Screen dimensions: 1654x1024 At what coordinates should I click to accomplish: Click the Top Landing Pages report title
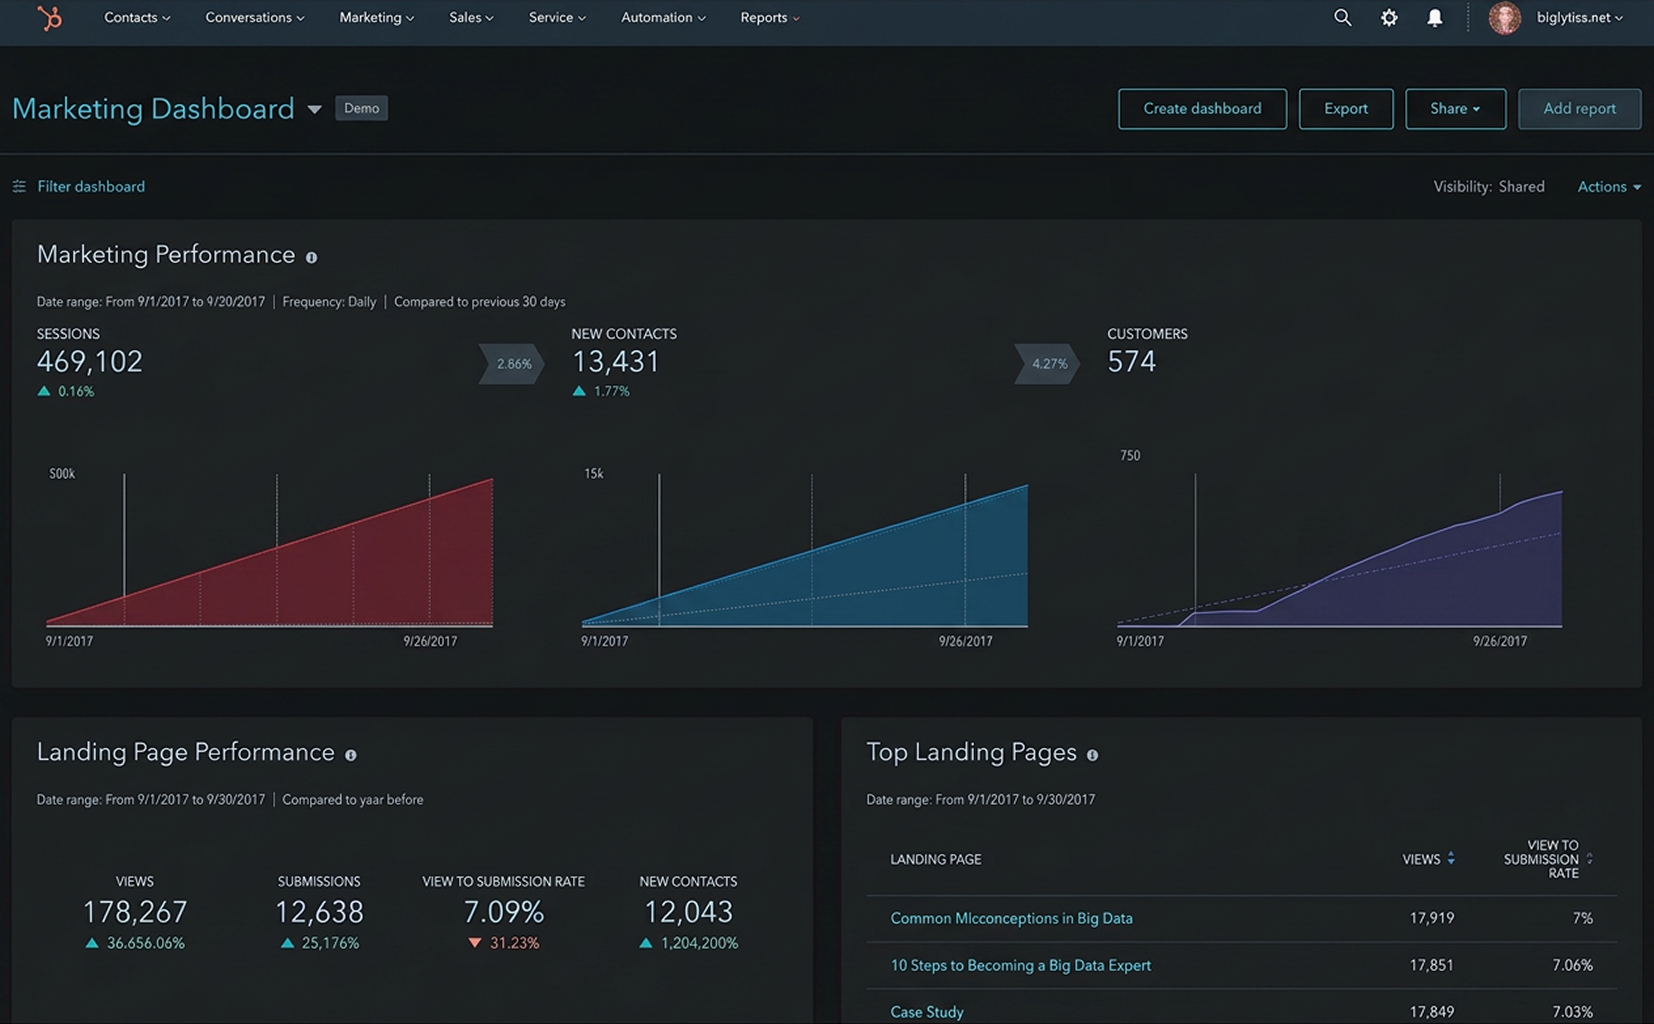971,752
